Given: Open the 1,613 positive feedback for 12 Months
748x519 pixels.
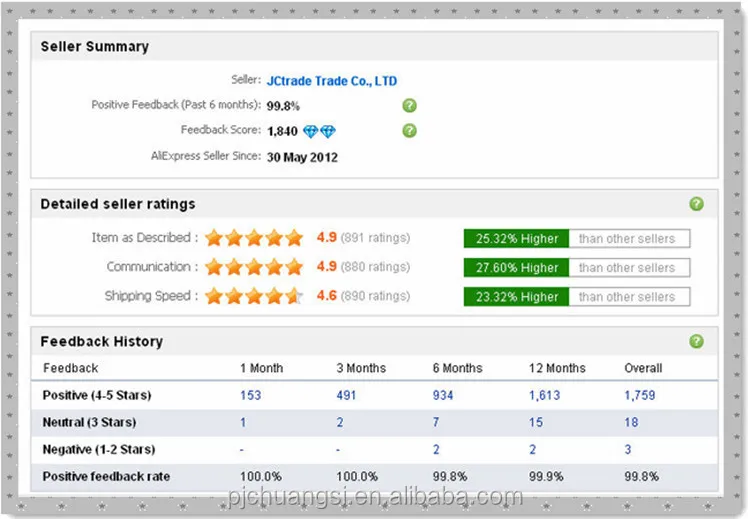Looking at the screenshot, I should pos(544,395).
